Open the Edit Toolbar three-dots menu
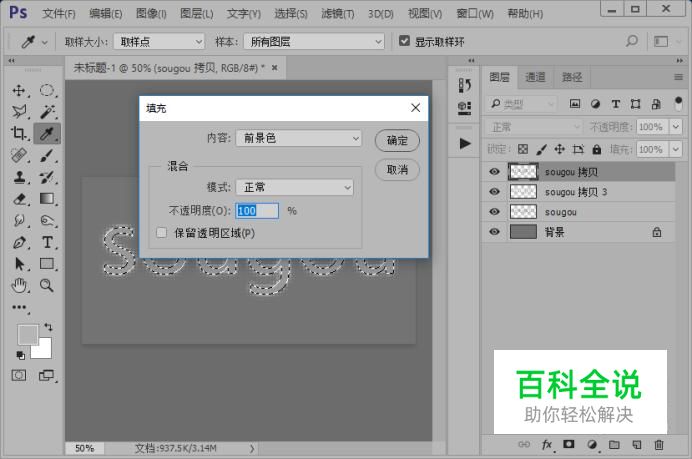The height and width of the screenshot is (459, 692). pos(19,307)
